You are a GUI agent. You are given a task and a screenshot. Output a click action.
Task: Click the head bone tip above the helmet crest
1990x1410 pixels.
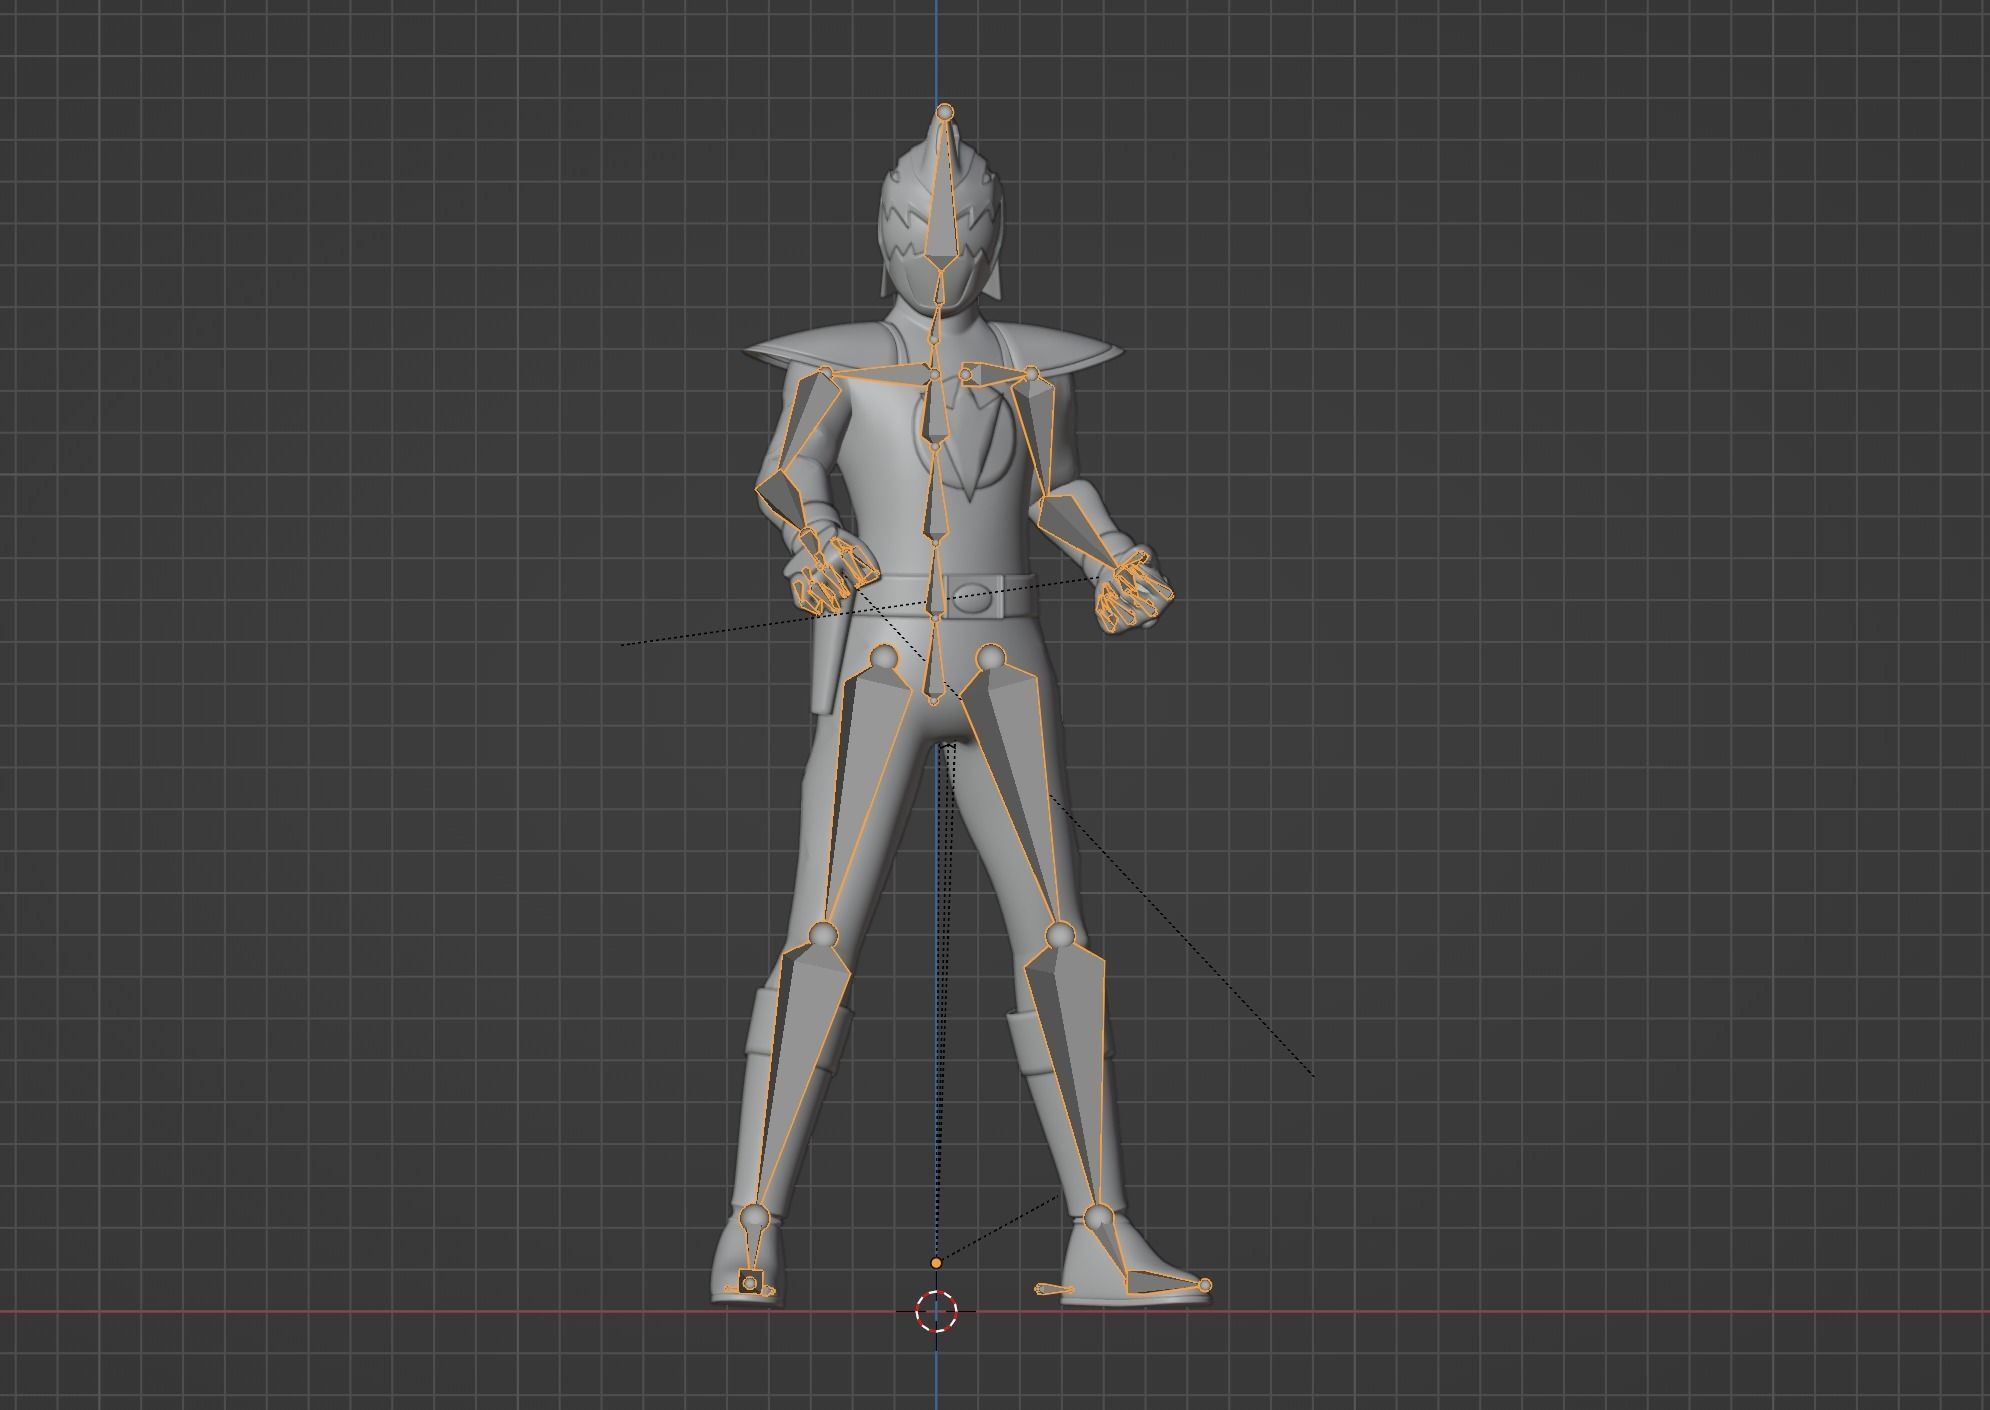(x=945, y=112)
